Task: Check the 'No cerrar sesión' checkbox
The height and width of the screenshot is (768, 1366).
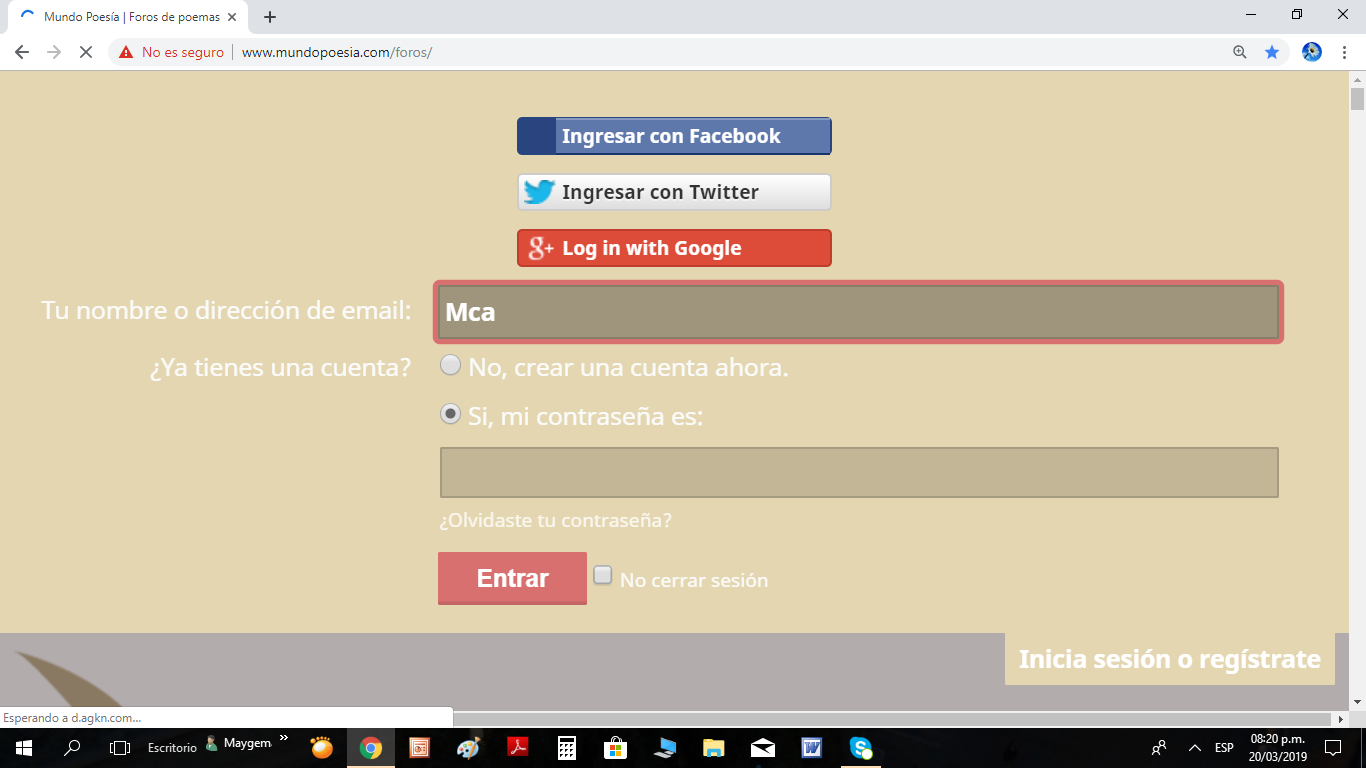Action: (x=603, y=575)
